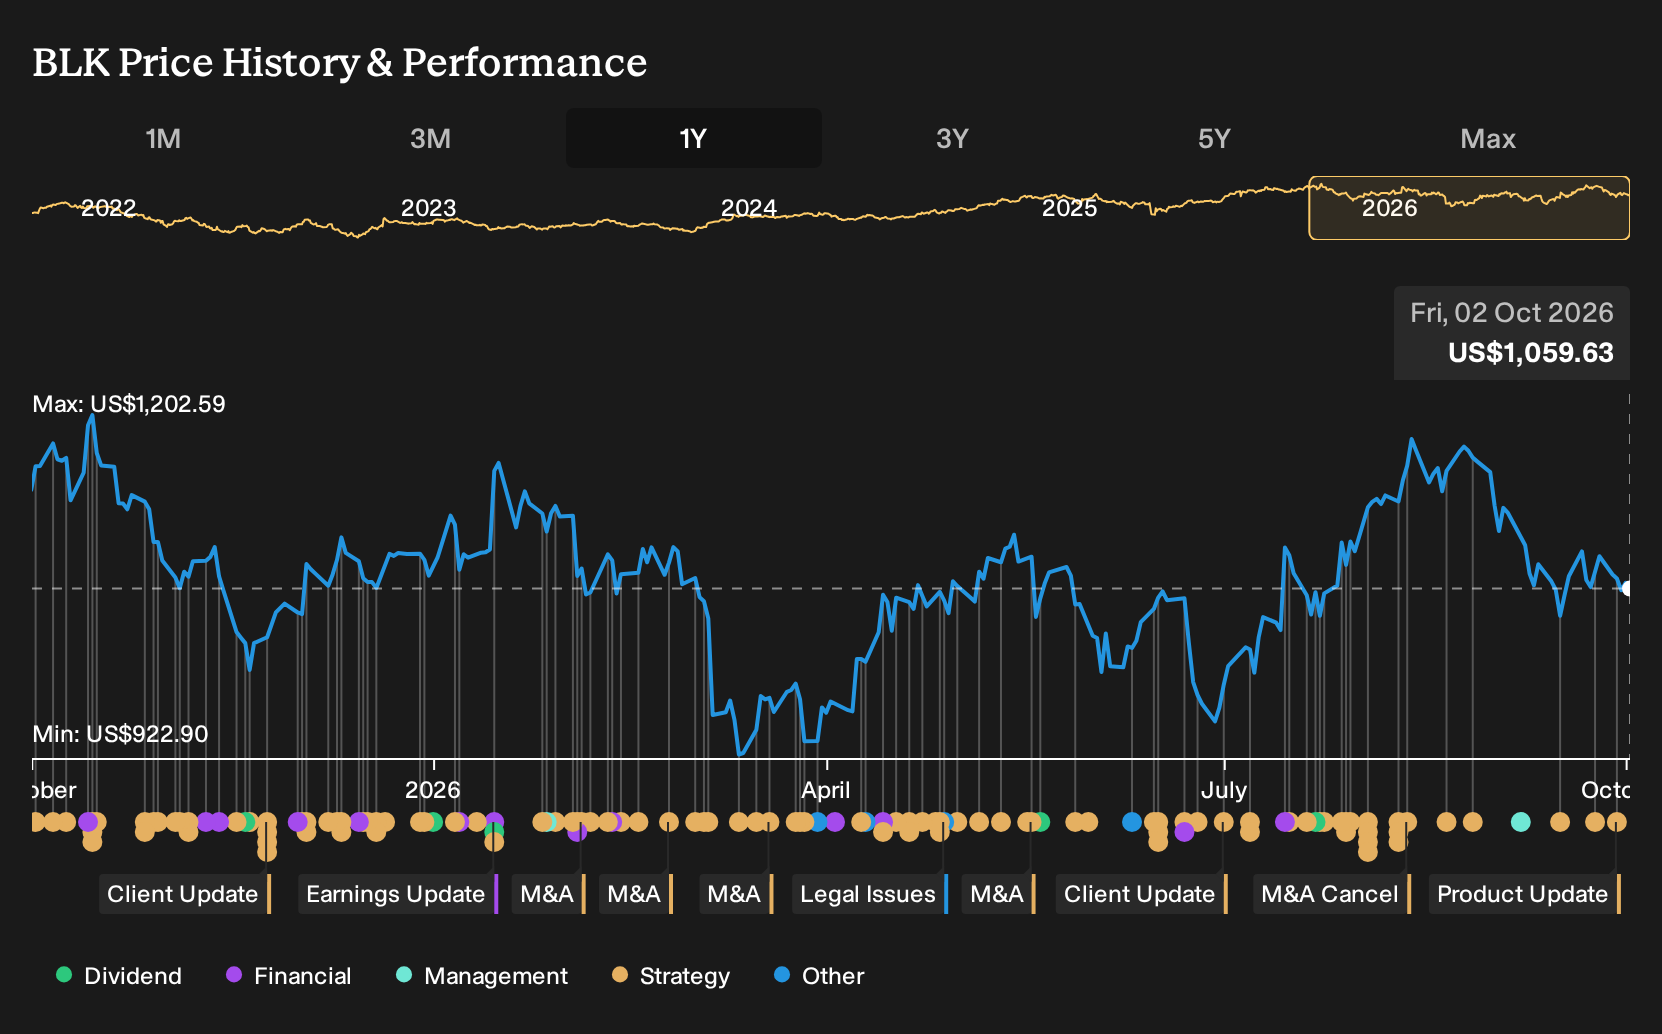Open the Earnings Update event label
This screenshot has width=1662, height=1034.
click(x=398, y=894)
